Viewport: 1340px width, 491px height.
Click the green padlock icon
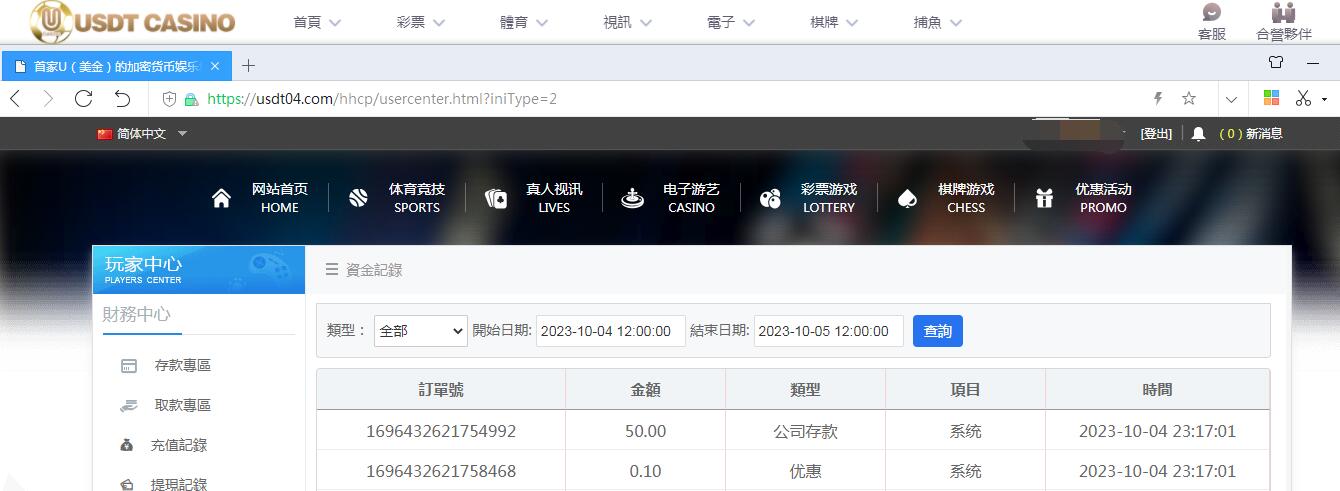(x=191, y=99)
